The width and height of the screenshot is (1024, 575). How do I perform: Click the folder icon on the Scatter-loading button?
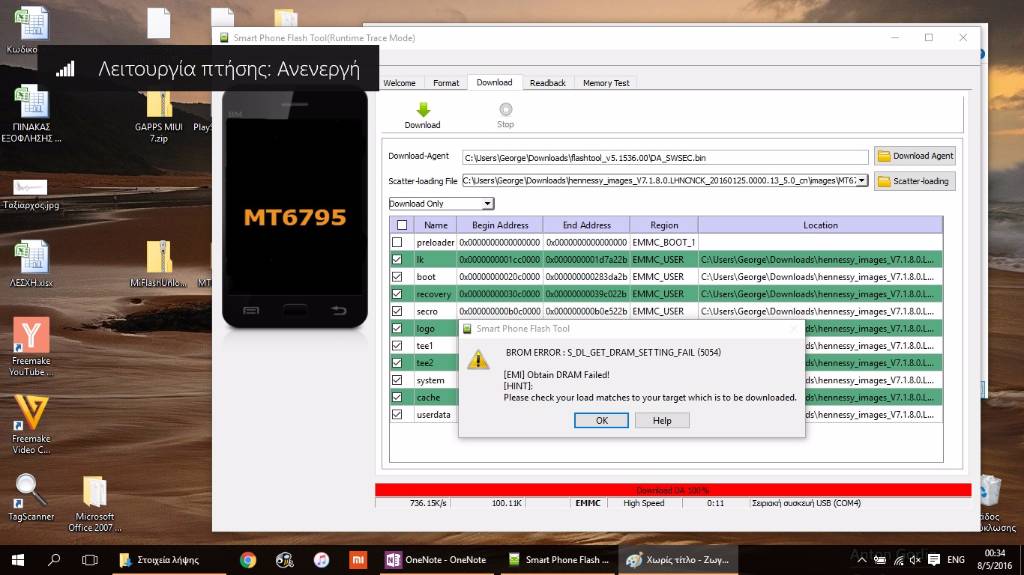click(884, 181)
